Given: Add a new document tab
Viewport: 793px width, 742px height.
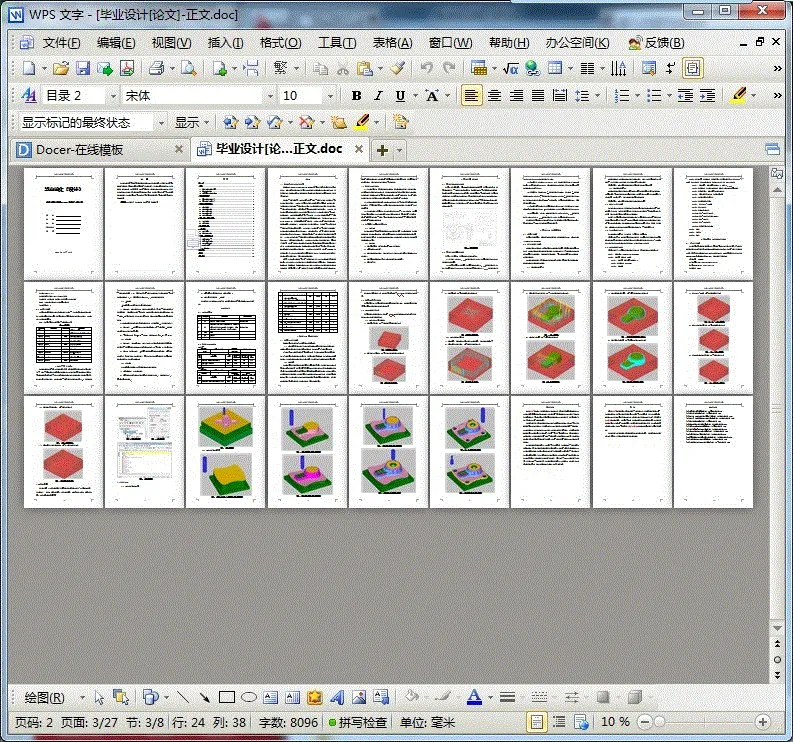Looking at the screenshot, I should [x=382, y=150].
